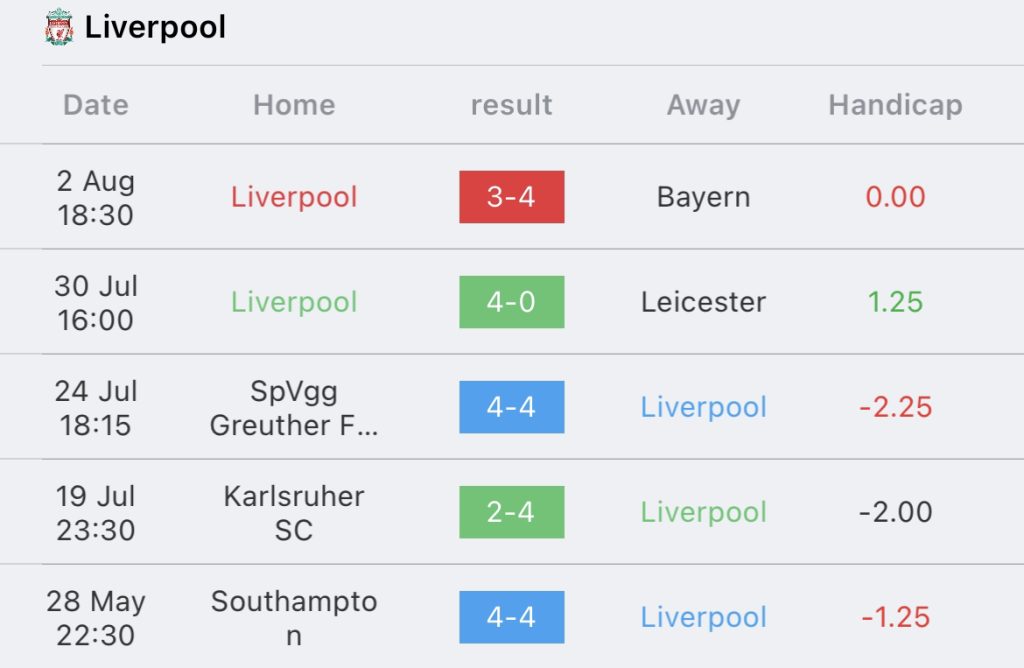Image resolution: width=1024 pixels, height=668 pixels.
Task: Select the 2 Aug 18:30 match date
Action: (96, 198)
